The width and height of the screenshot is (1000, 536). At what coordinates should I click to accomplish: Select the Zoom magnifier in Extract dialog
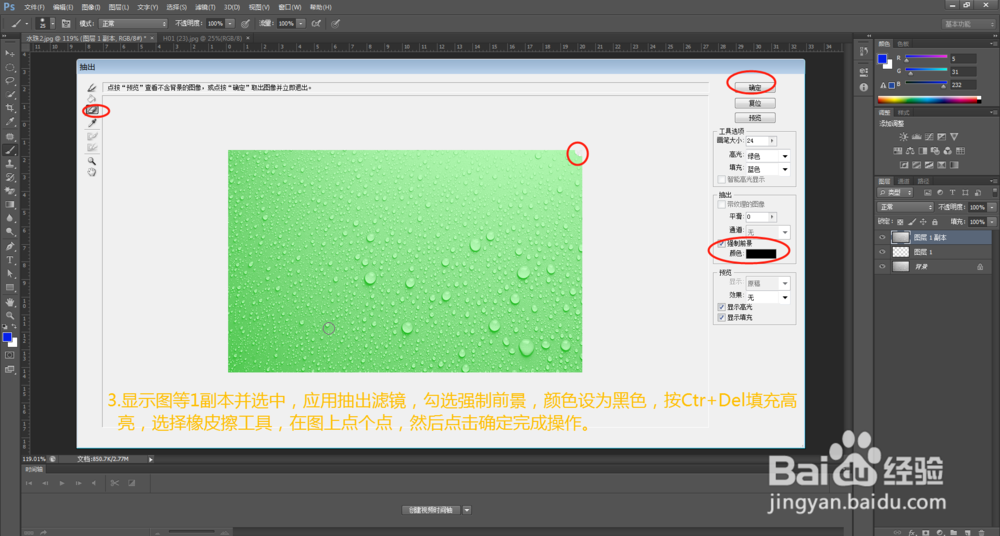(92, 161)
